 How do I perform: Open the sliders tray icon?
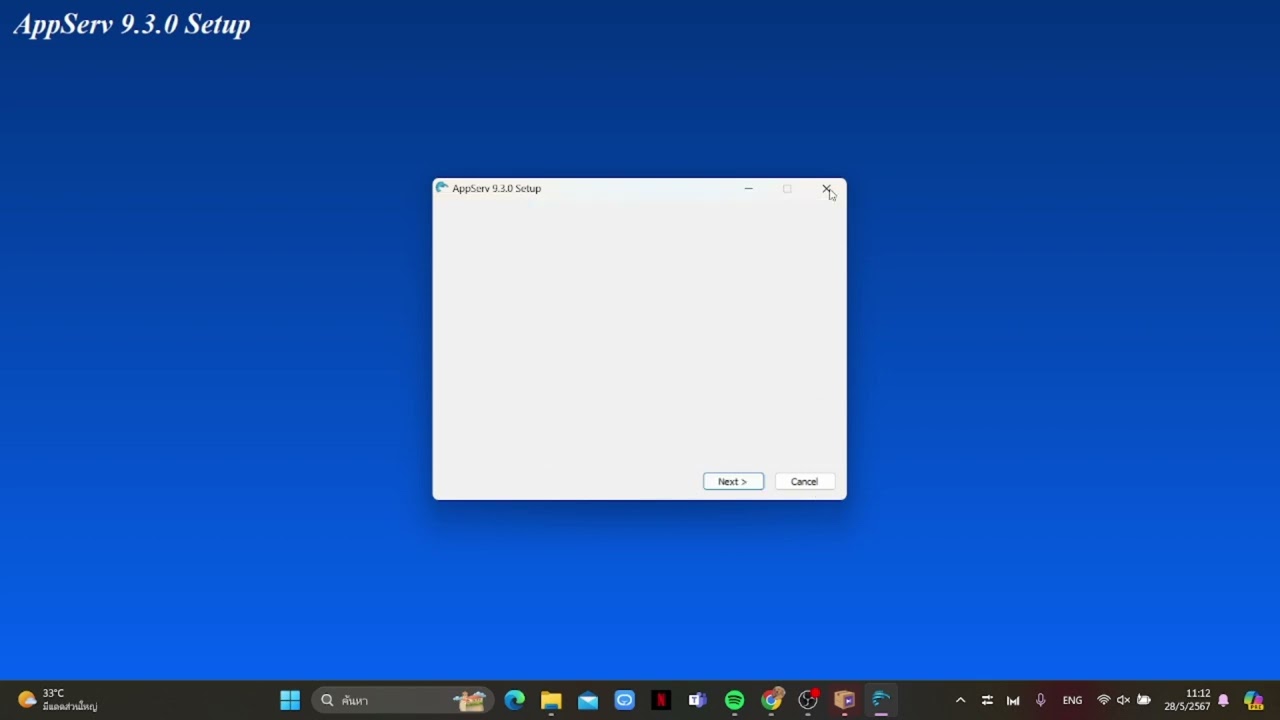[x=987, y=700]
